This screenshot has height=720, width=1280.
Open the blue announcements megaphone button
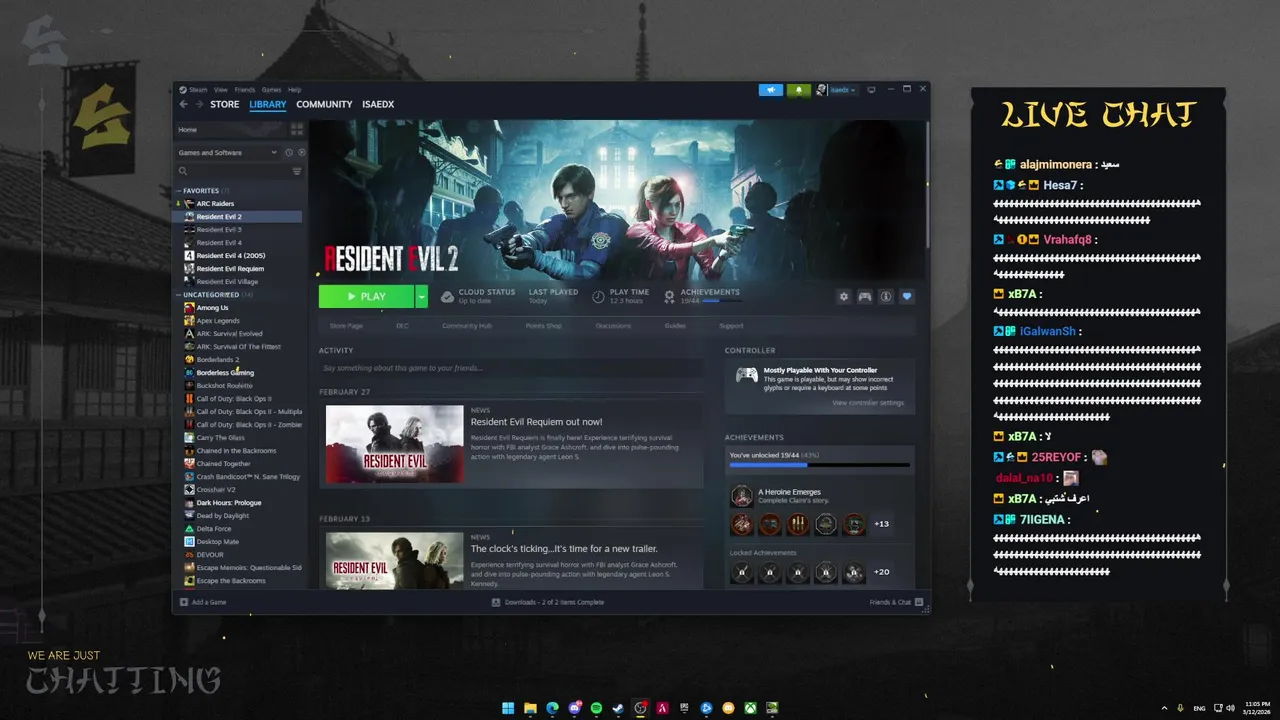(771, 90)
